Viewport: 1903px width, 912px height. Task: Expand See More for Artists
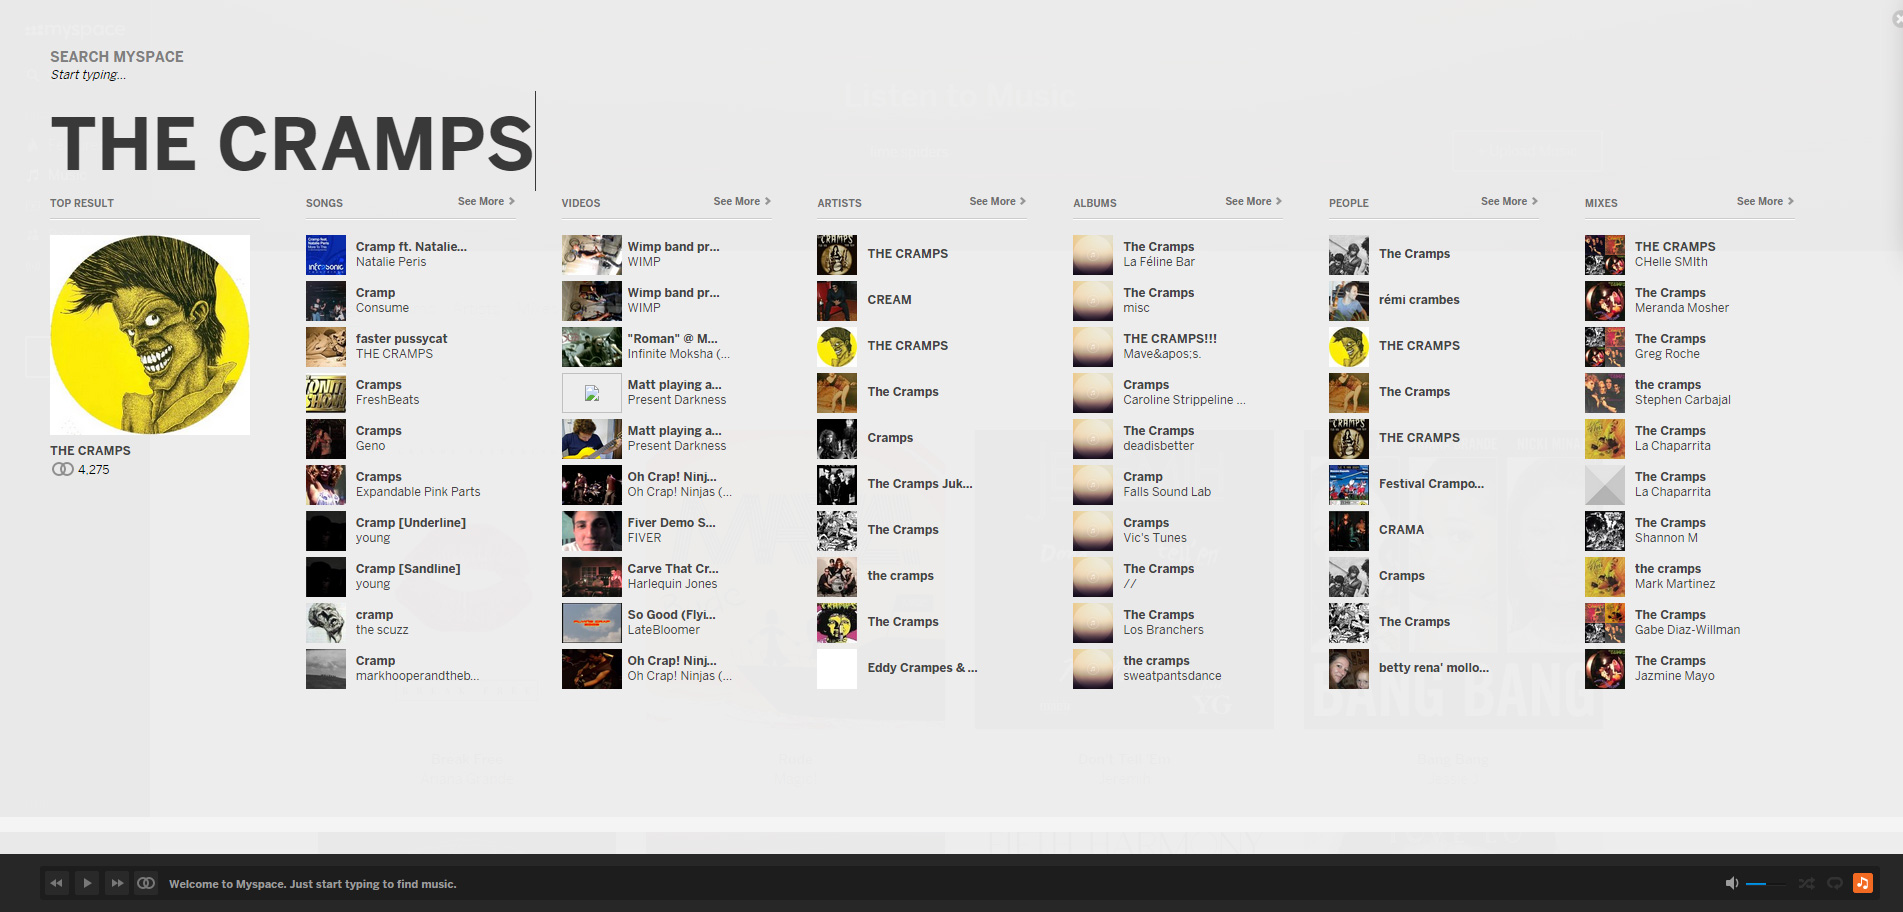tap(998, 201)
